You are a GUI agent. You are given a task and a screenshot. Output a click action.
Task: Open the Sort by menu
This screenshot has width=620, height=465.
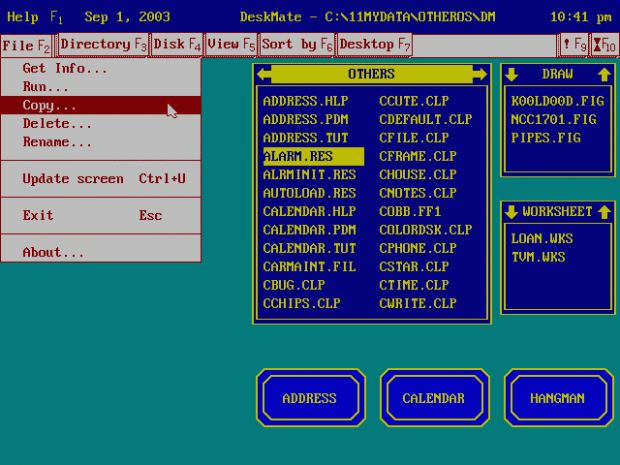[297, 45]
